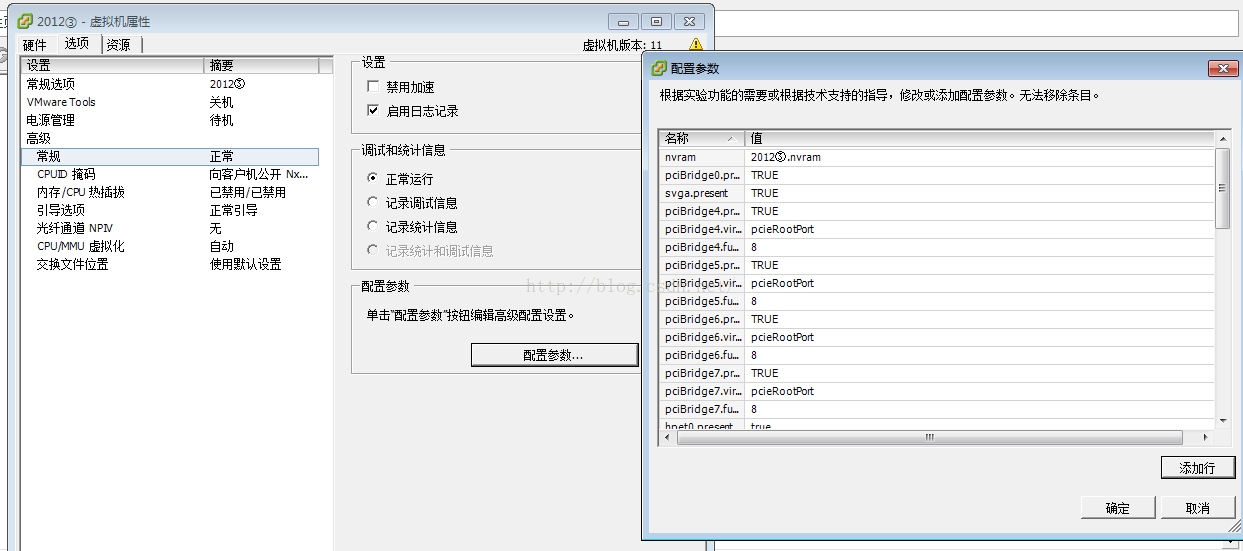Viewport: 1243px width, 551px height.
Task: Close the 配置参数 dialog with red X
Action: coord(1223,68)
